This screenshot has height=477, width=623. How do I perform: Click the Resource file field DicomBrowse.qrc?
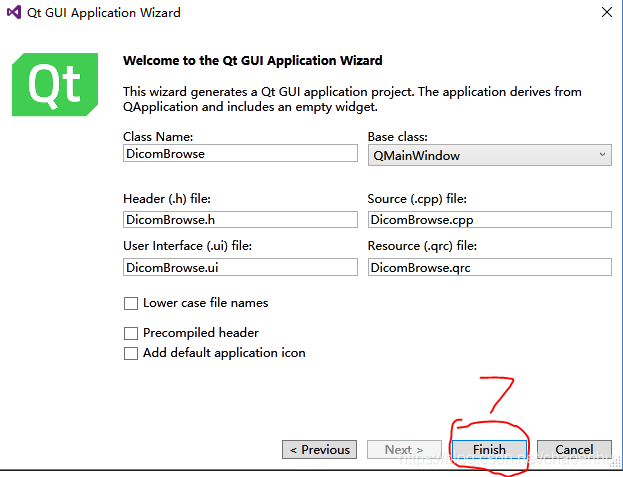coord(490,267)
